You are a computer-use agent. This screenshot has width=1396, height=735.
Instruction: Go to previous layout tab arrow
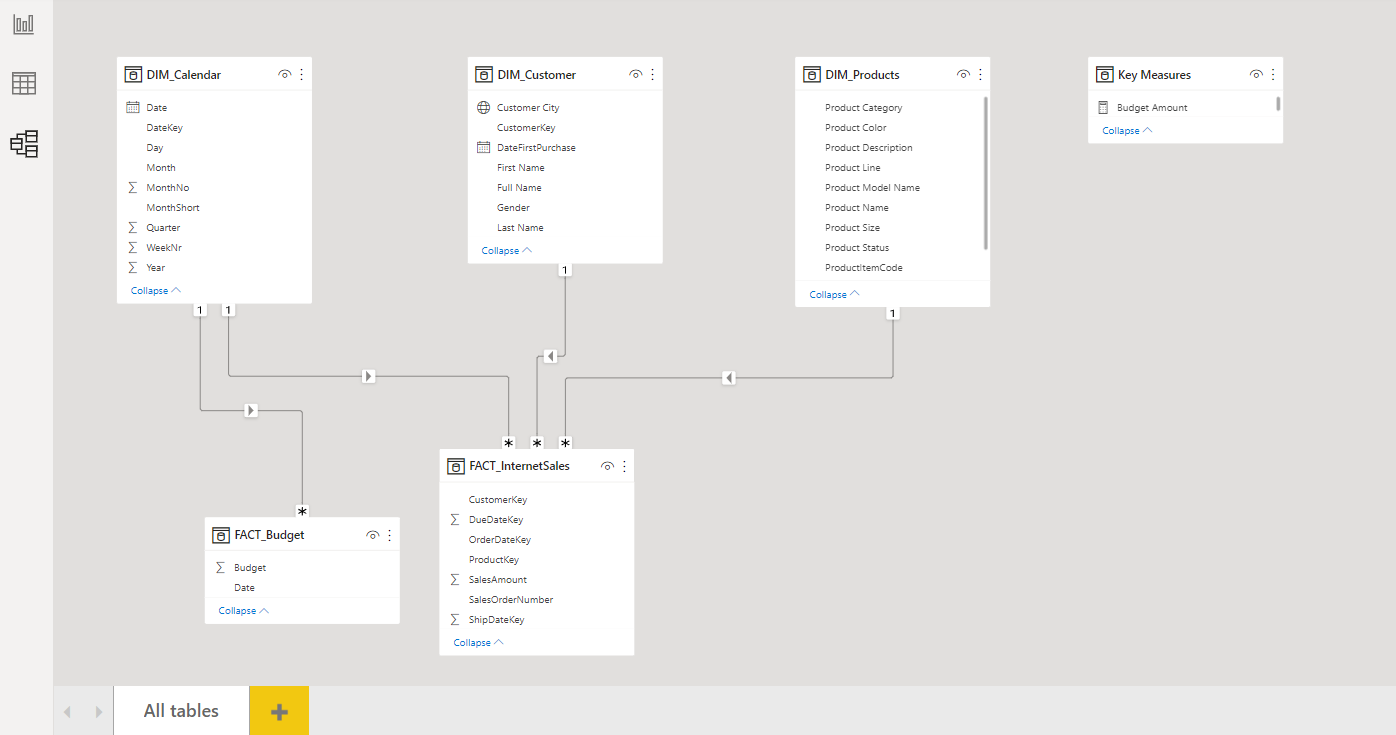68,712
